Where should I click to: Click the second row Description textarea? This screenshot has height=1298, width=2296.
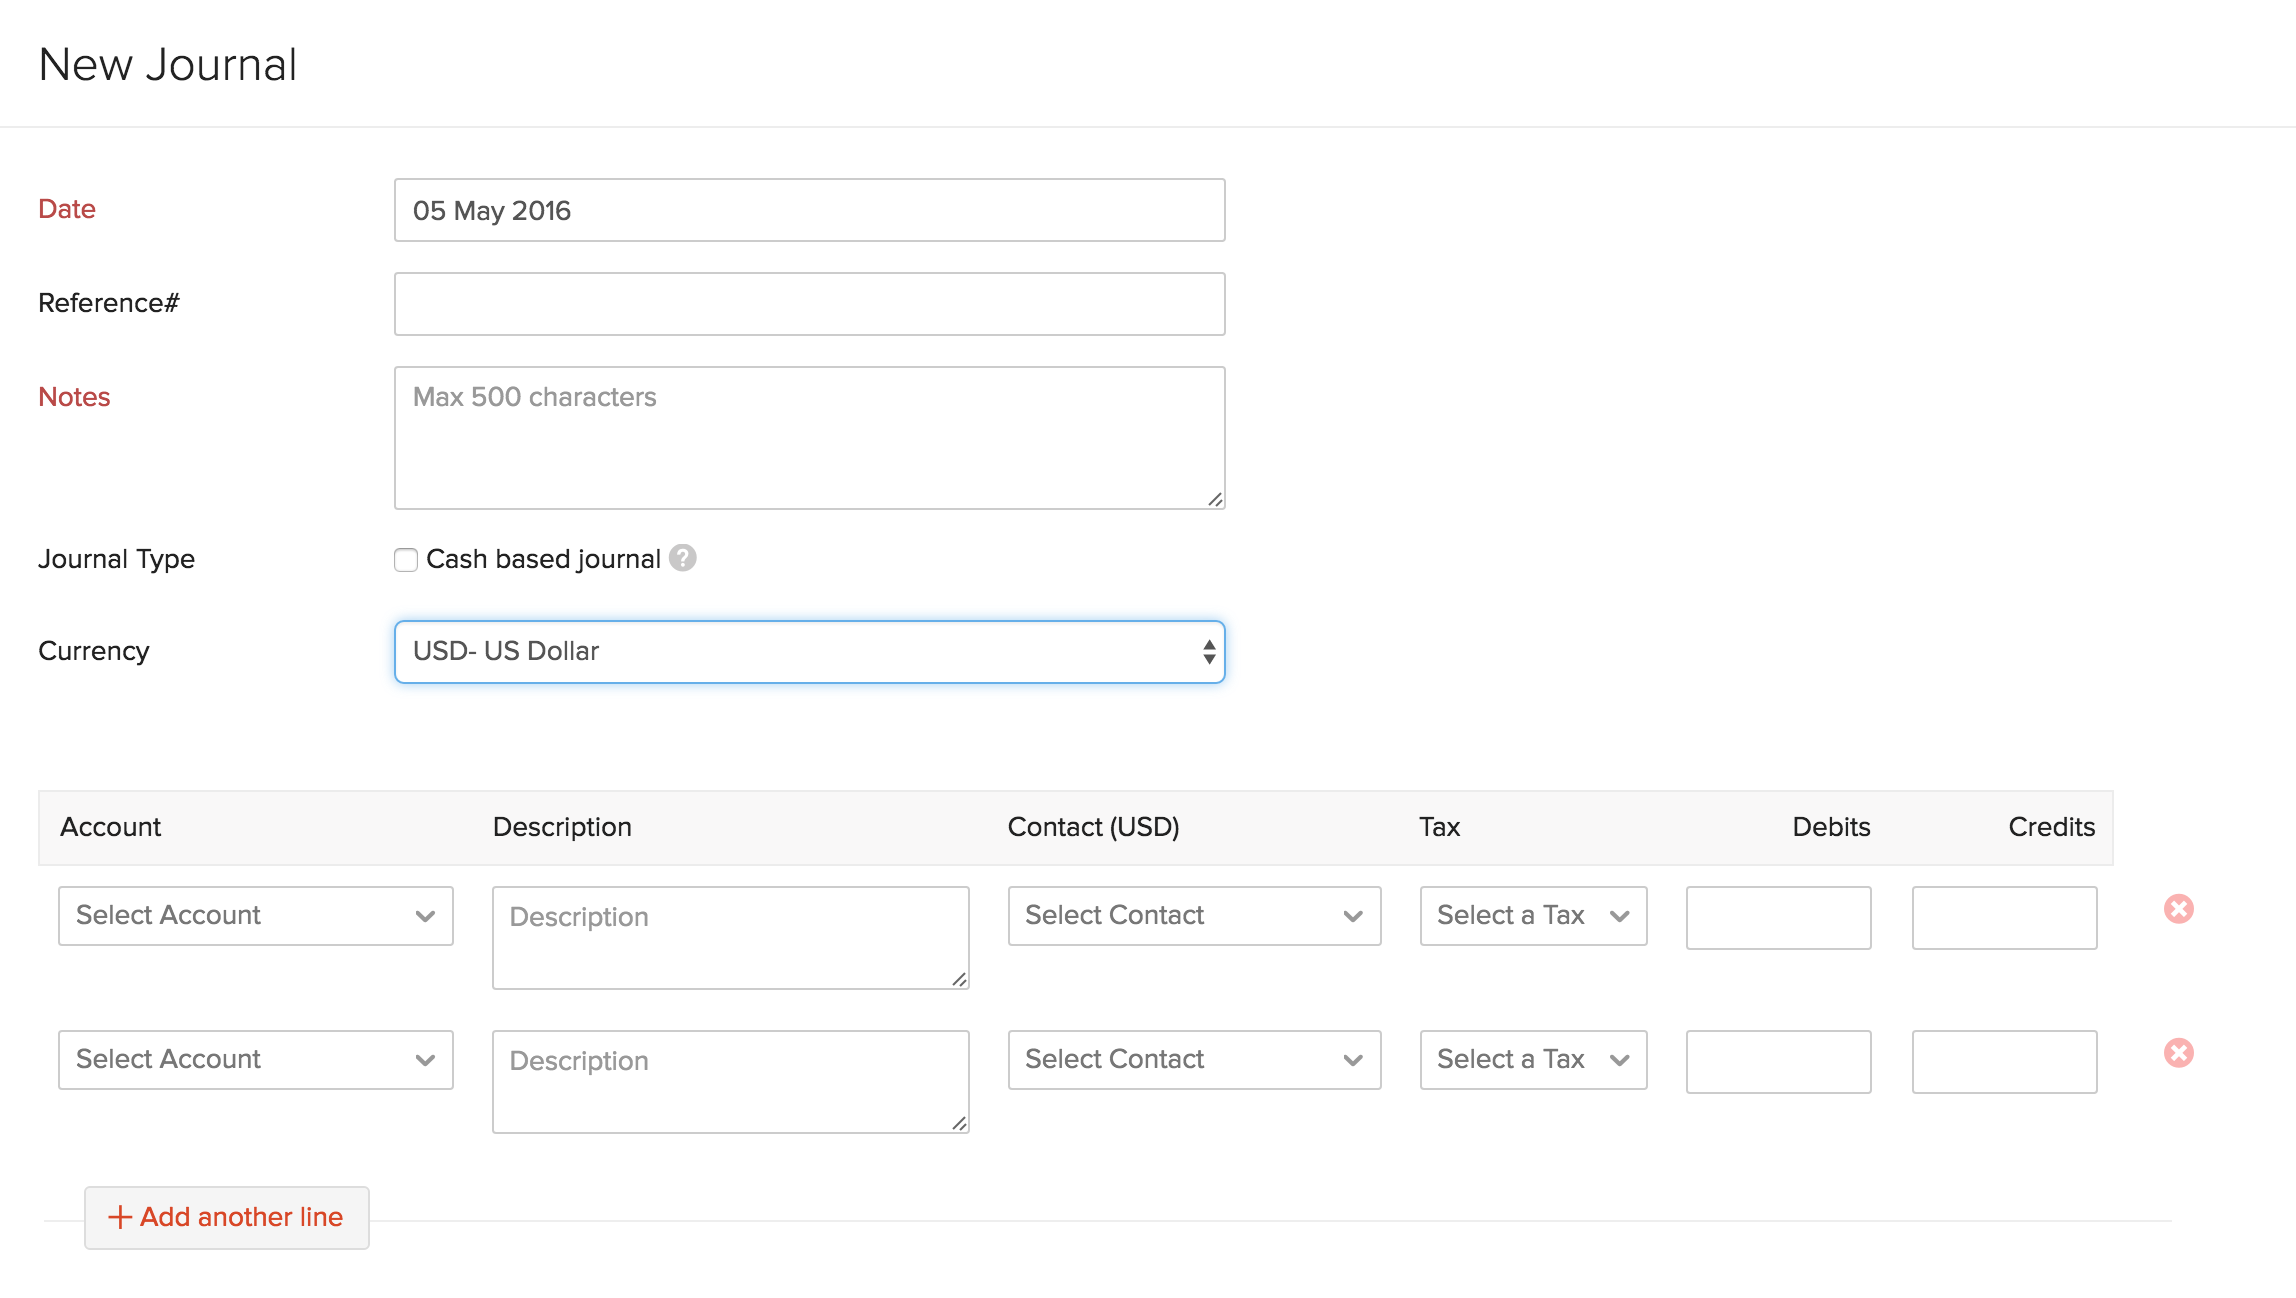pos(730,1082)
